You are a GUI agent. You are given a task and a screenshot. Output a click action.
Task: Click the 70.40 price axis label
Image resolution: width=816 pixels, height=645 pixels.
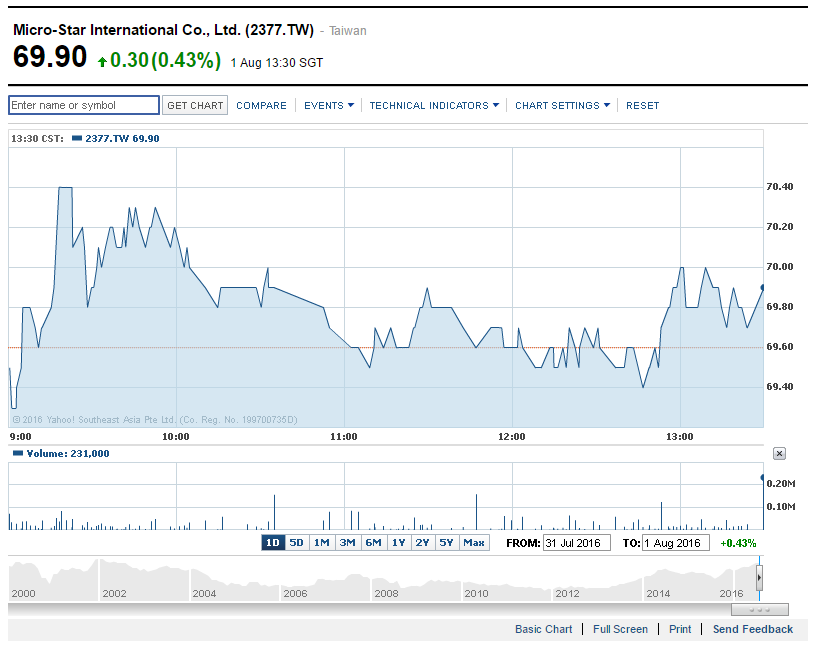[x=780, y=186]
